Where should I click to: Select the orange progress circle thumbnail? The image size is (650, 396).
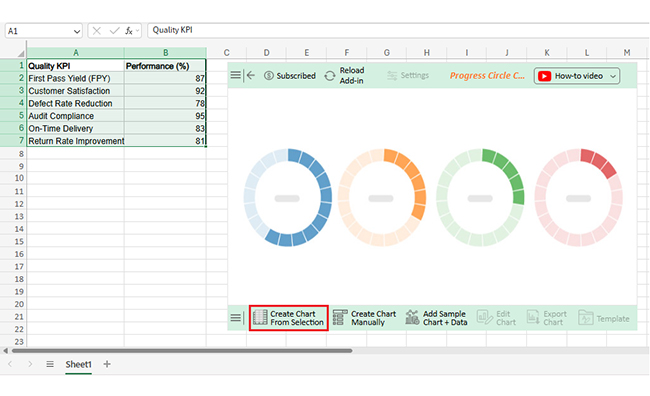point(382,197)
